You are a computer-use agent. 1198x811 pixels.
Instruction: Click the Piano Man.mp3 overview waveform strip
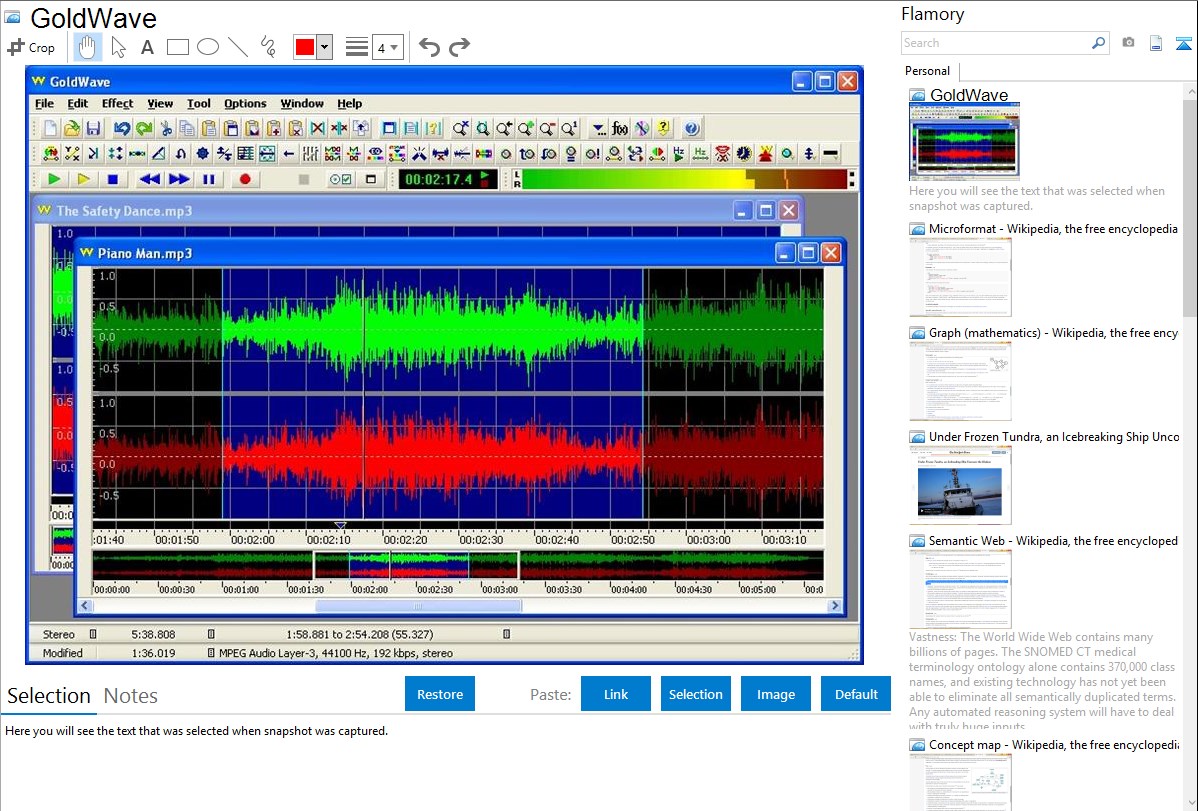458,565
